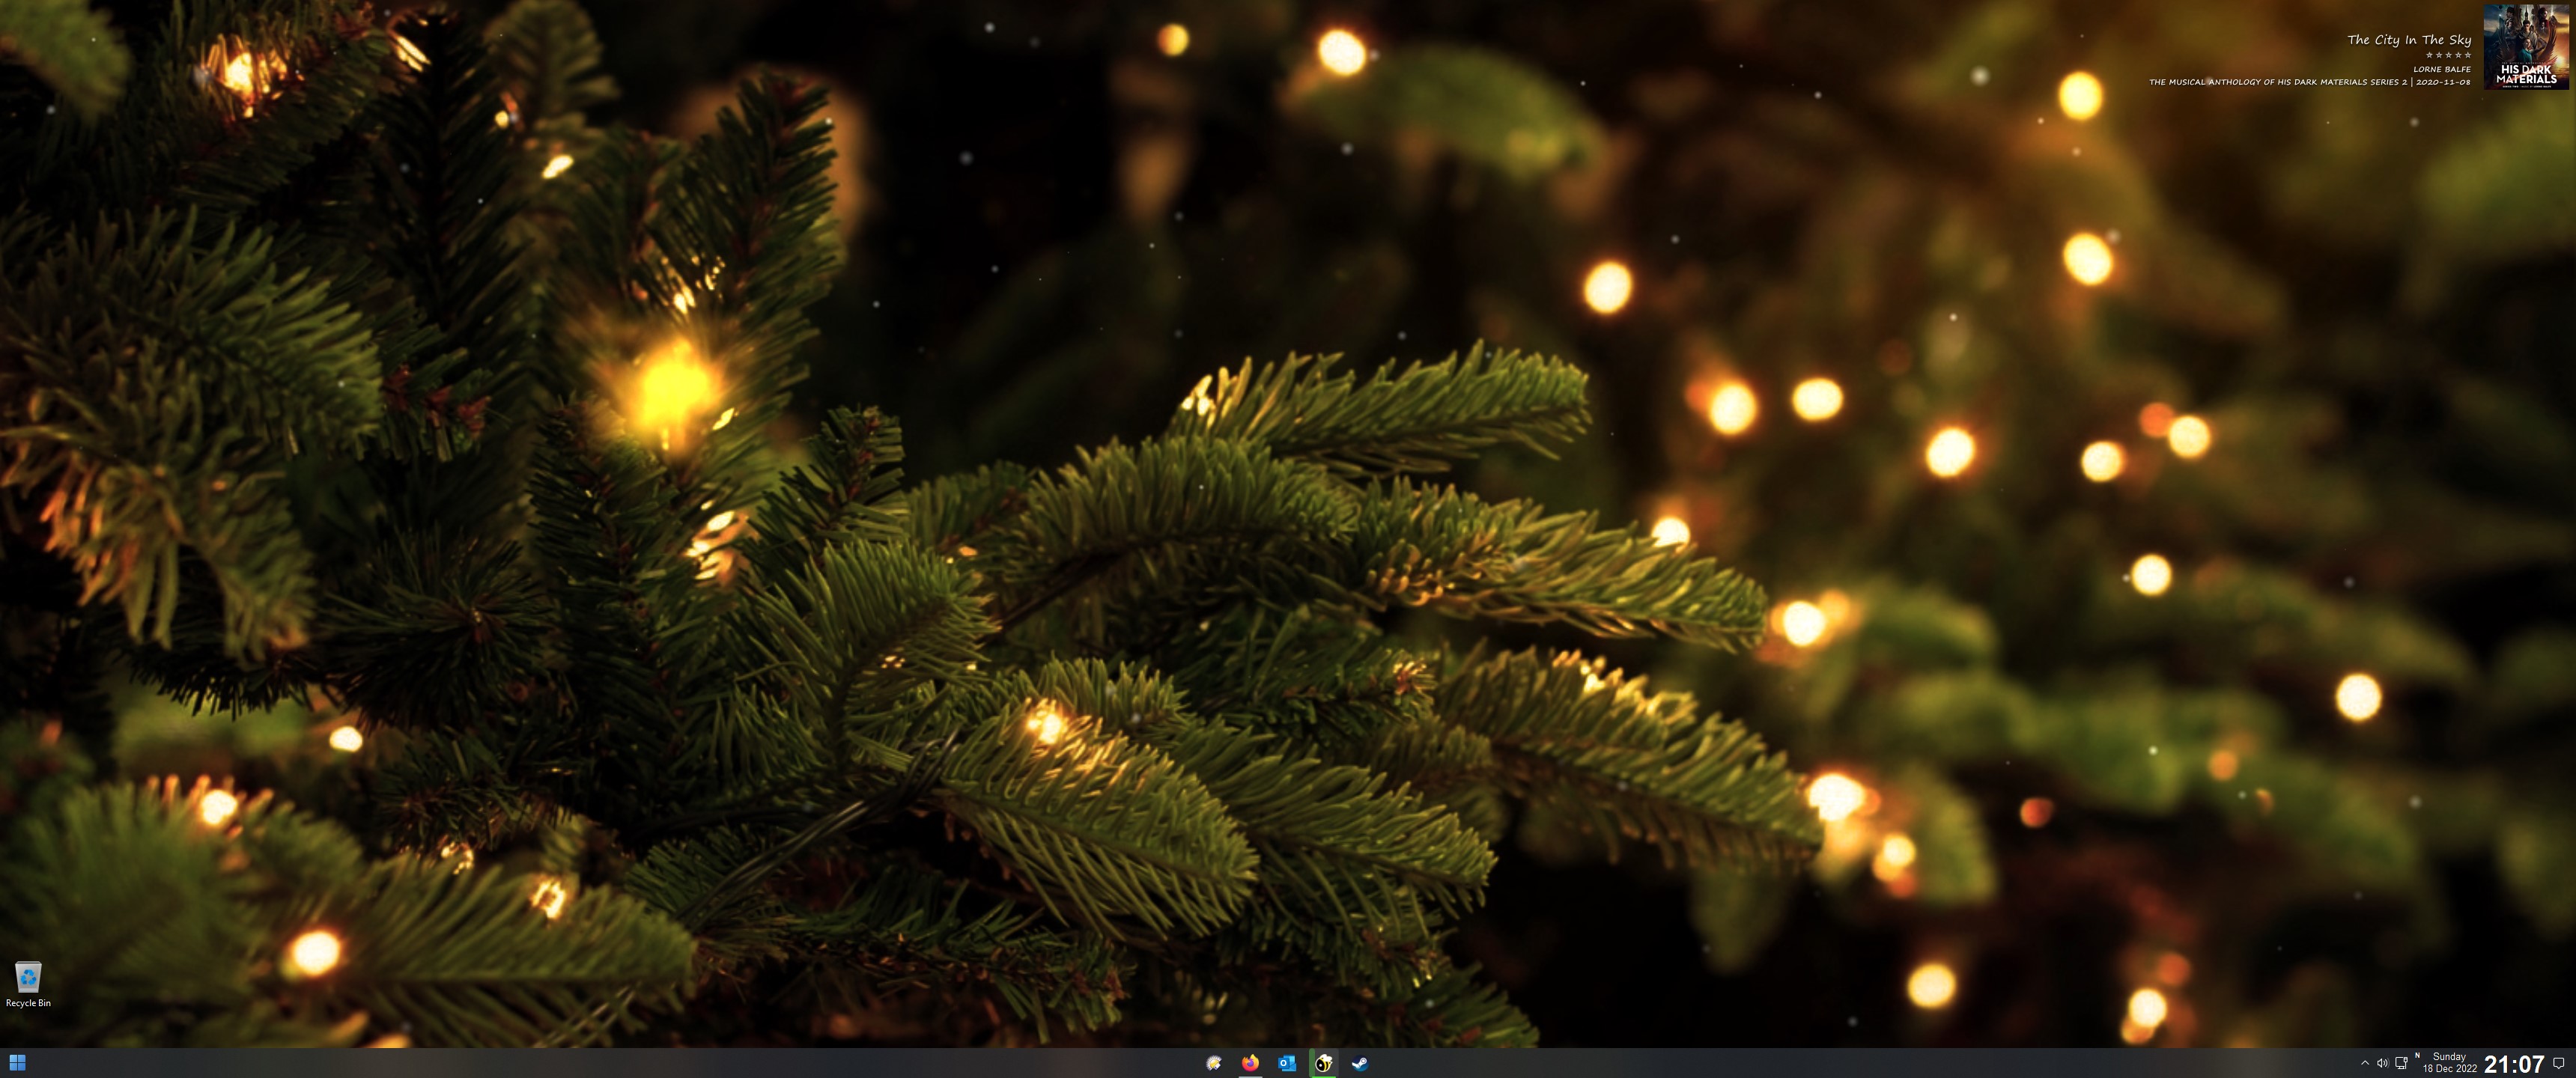Select the Recycle Bin desktop icon
Screen dimensions: 2576x1078
coord(28,977)
